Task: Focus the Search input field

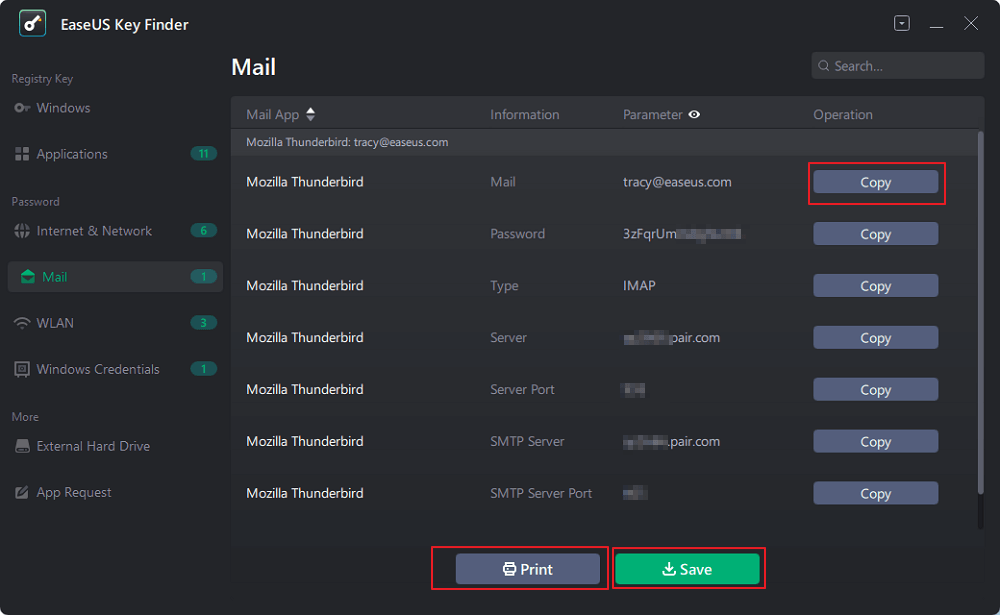Action: (x=897, y=66)
